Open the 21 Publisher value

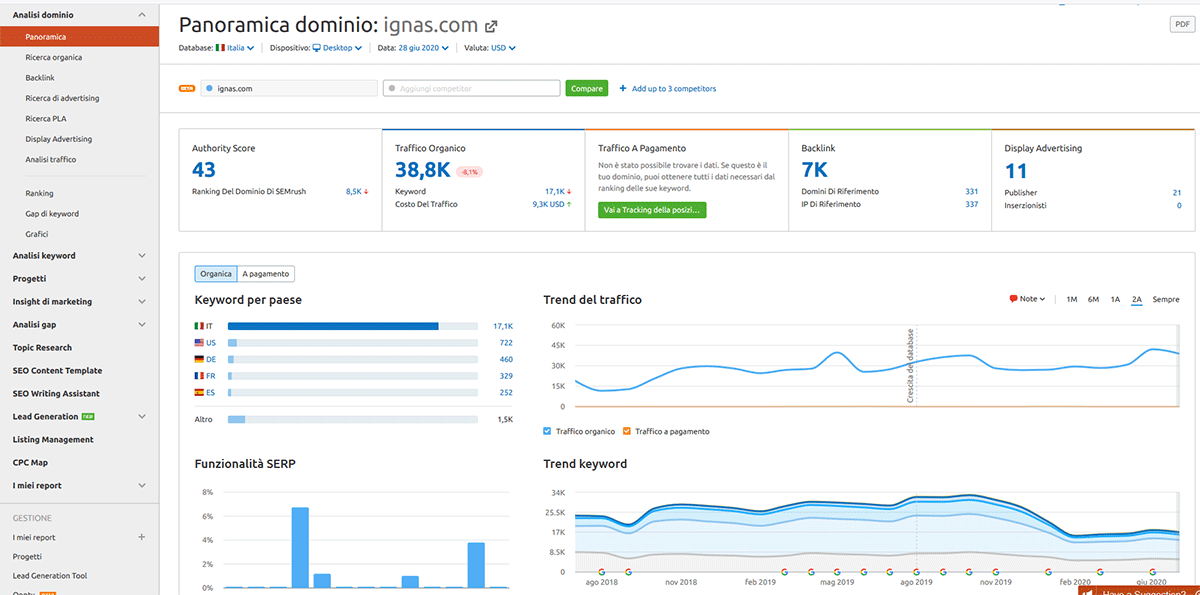[1178, 192]
